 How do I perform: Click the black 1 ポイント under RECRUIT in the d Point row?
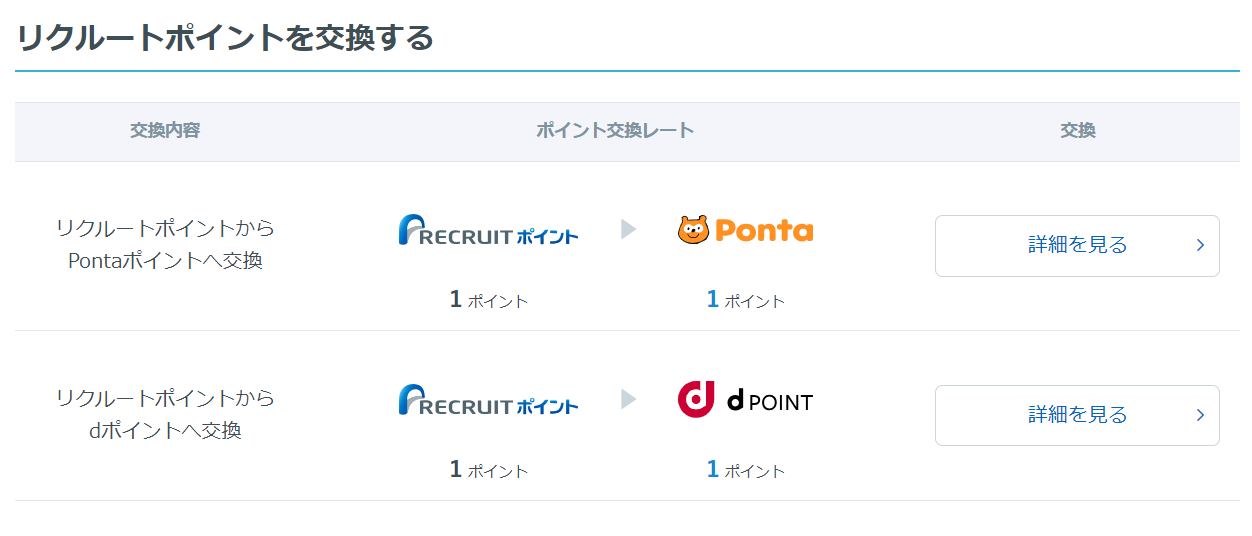[488, 470]
